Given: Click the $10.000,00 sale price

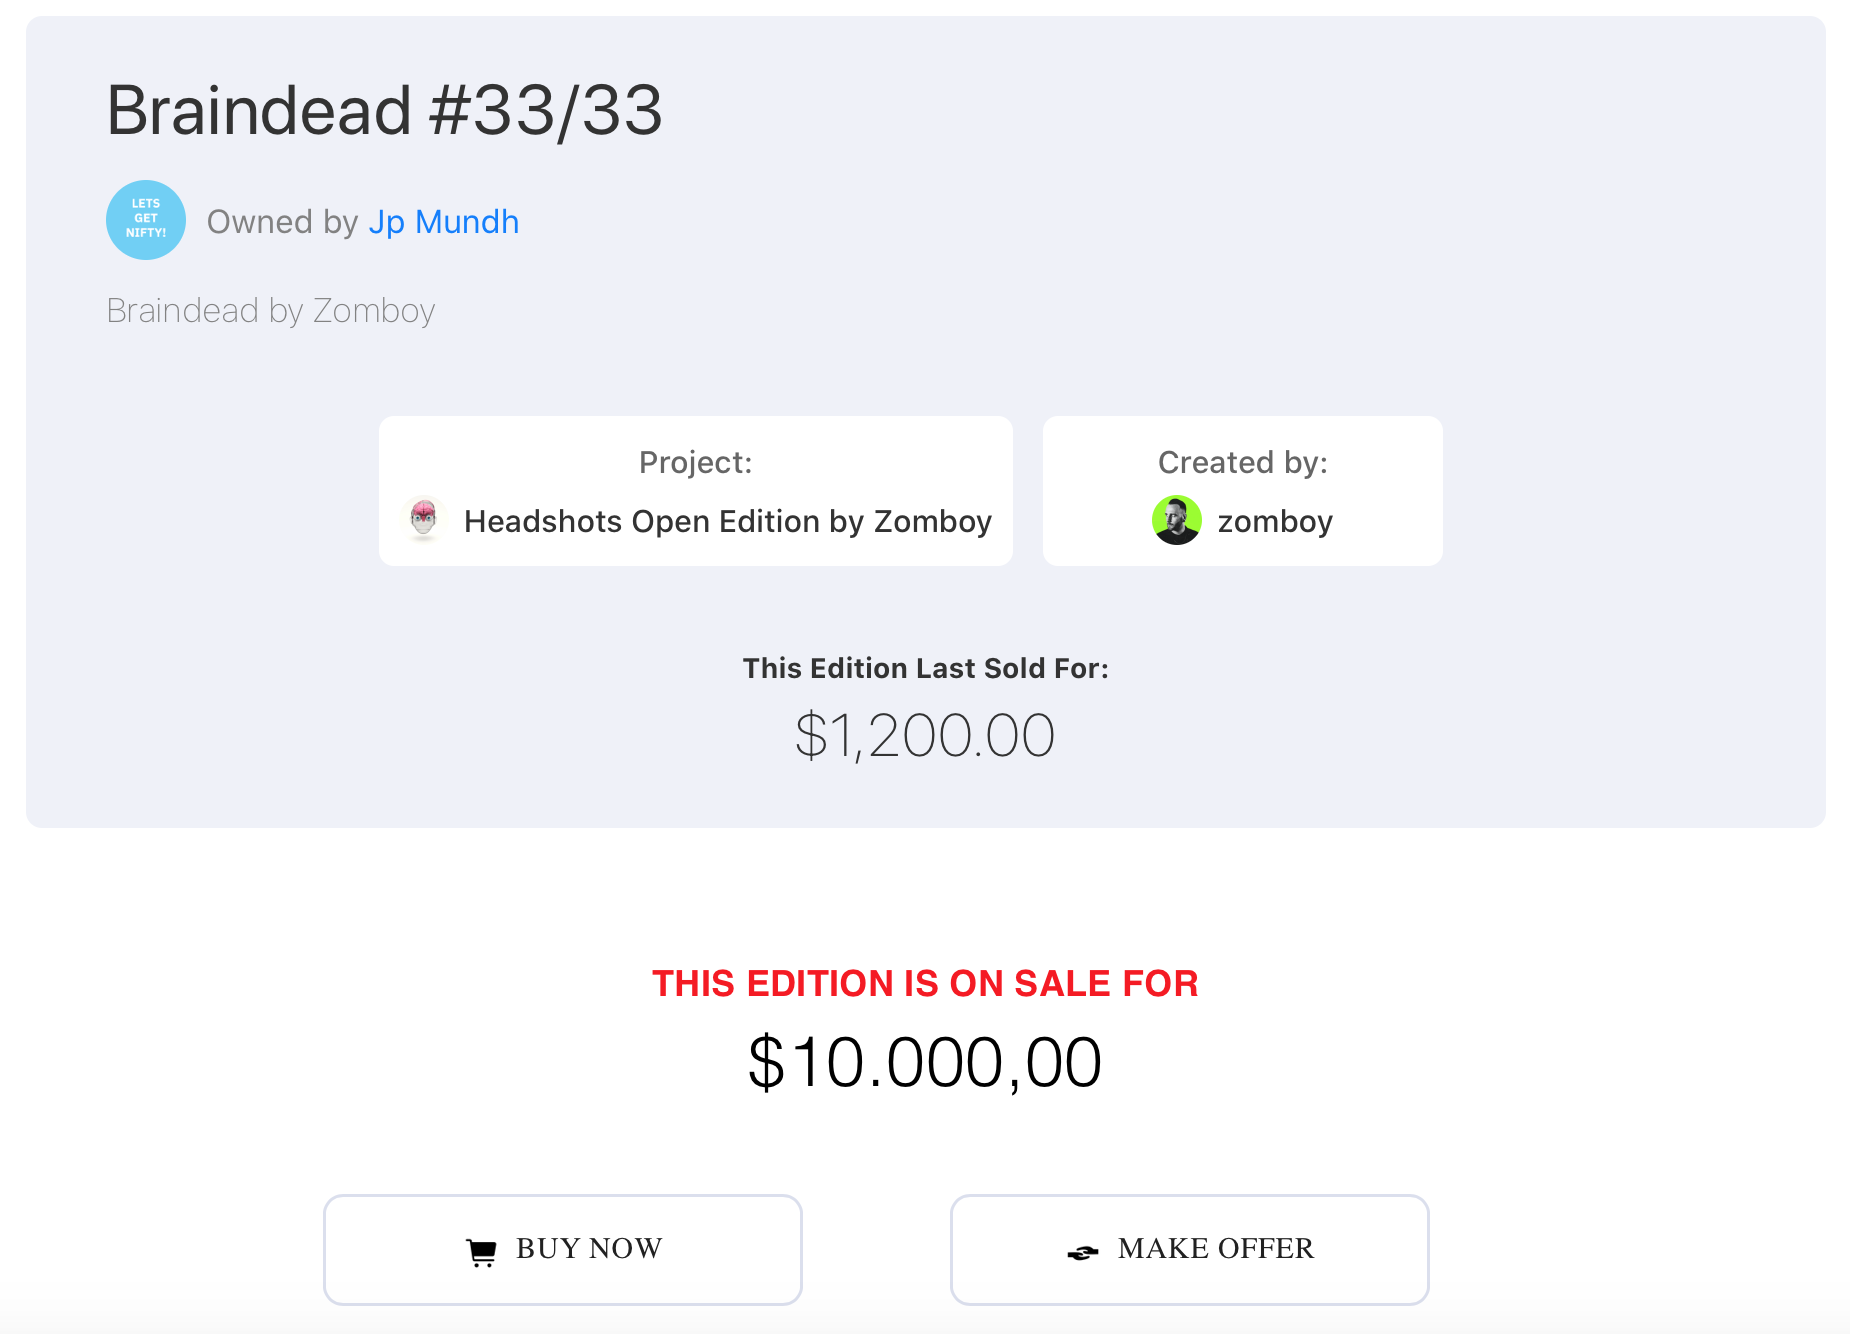Looking at the screenshot, I should tap(925, 1062).
